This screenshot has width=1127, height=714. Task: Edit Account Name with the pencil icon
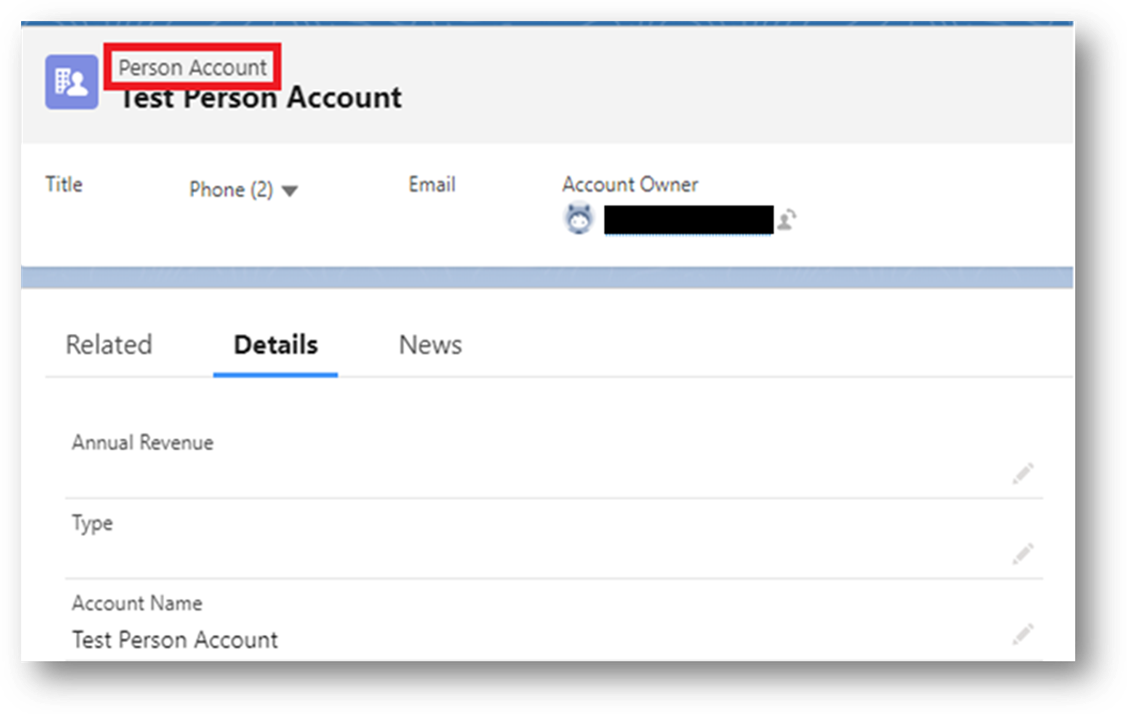coord(1023,634)
